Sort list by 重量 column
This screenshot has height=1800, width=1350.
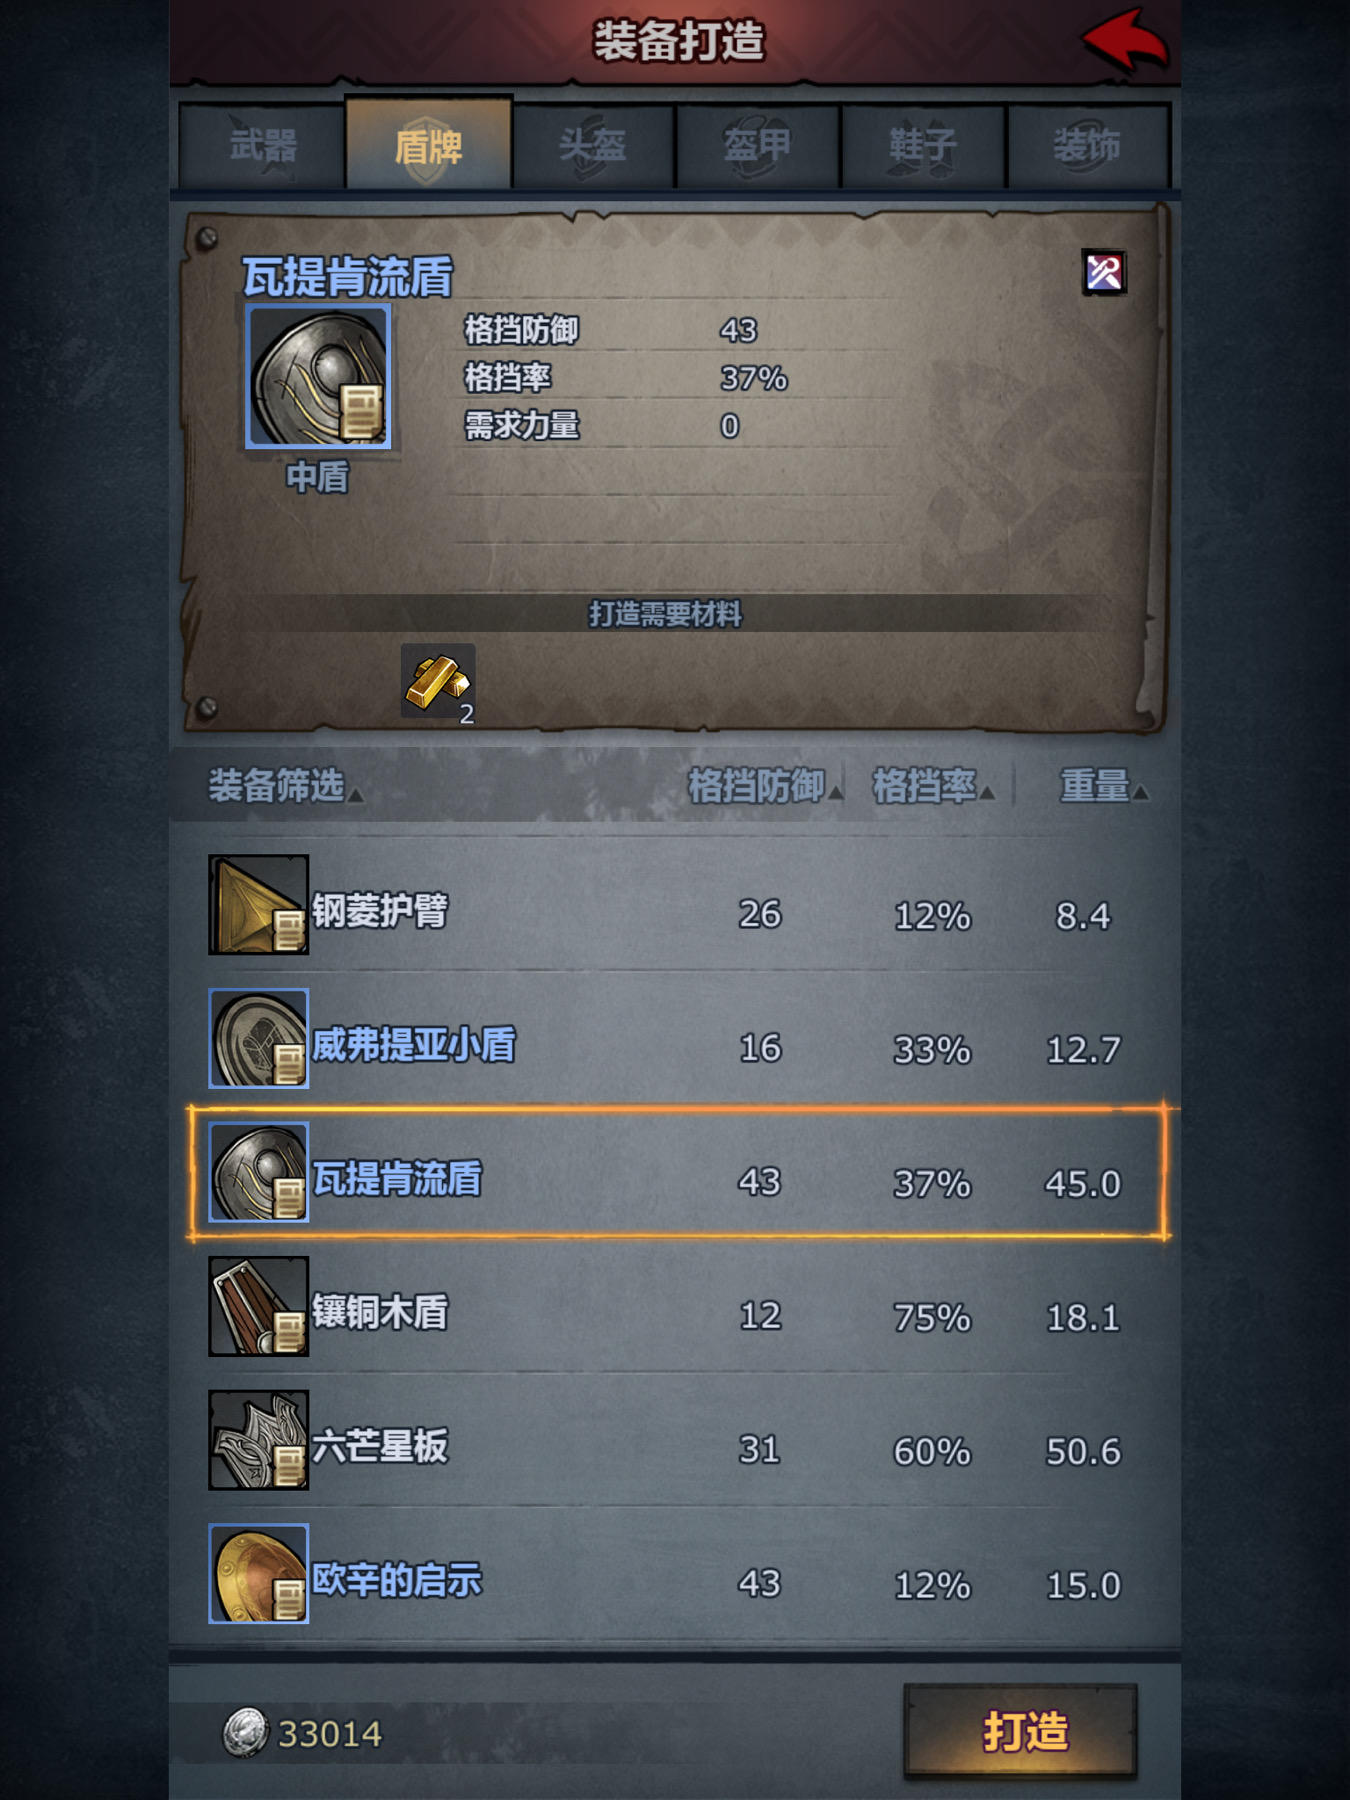[x=1103, y=786]
